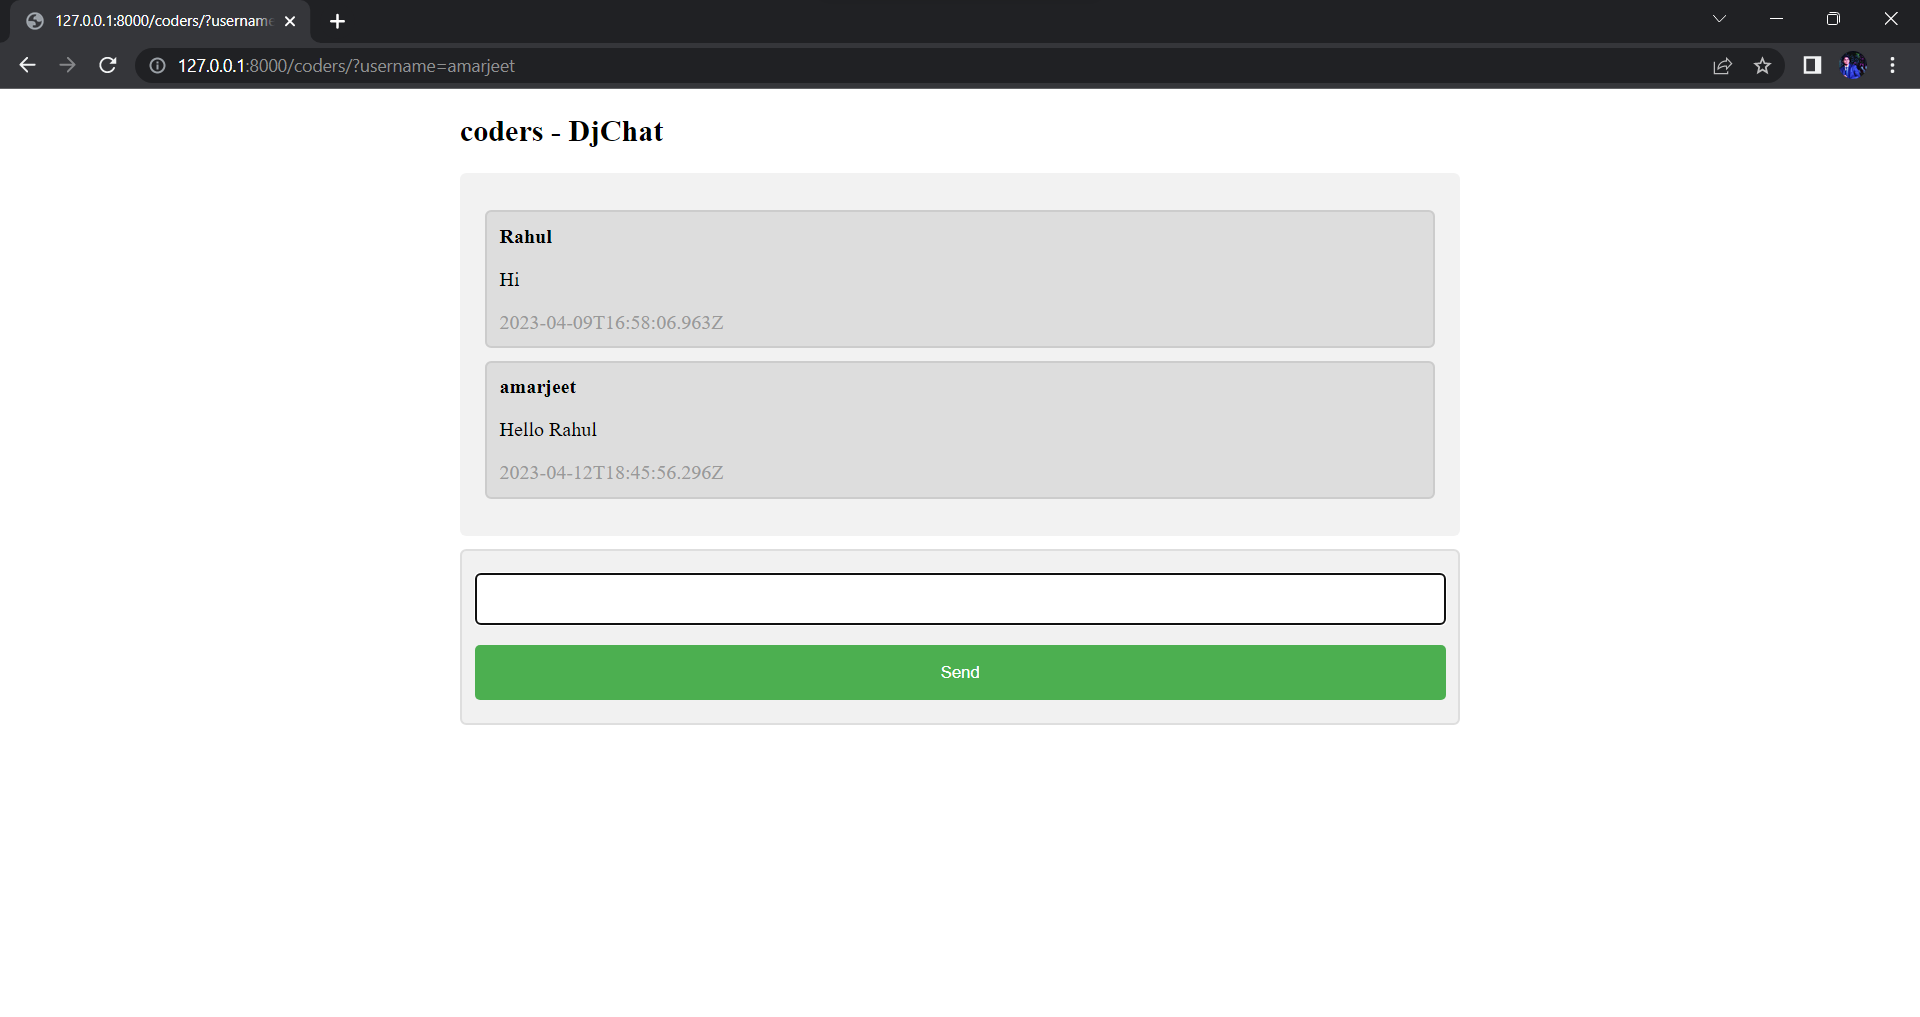Expand the tab search dropdown arrow
This screenshot has width=1920, height=1017.
pos(1719,19)
